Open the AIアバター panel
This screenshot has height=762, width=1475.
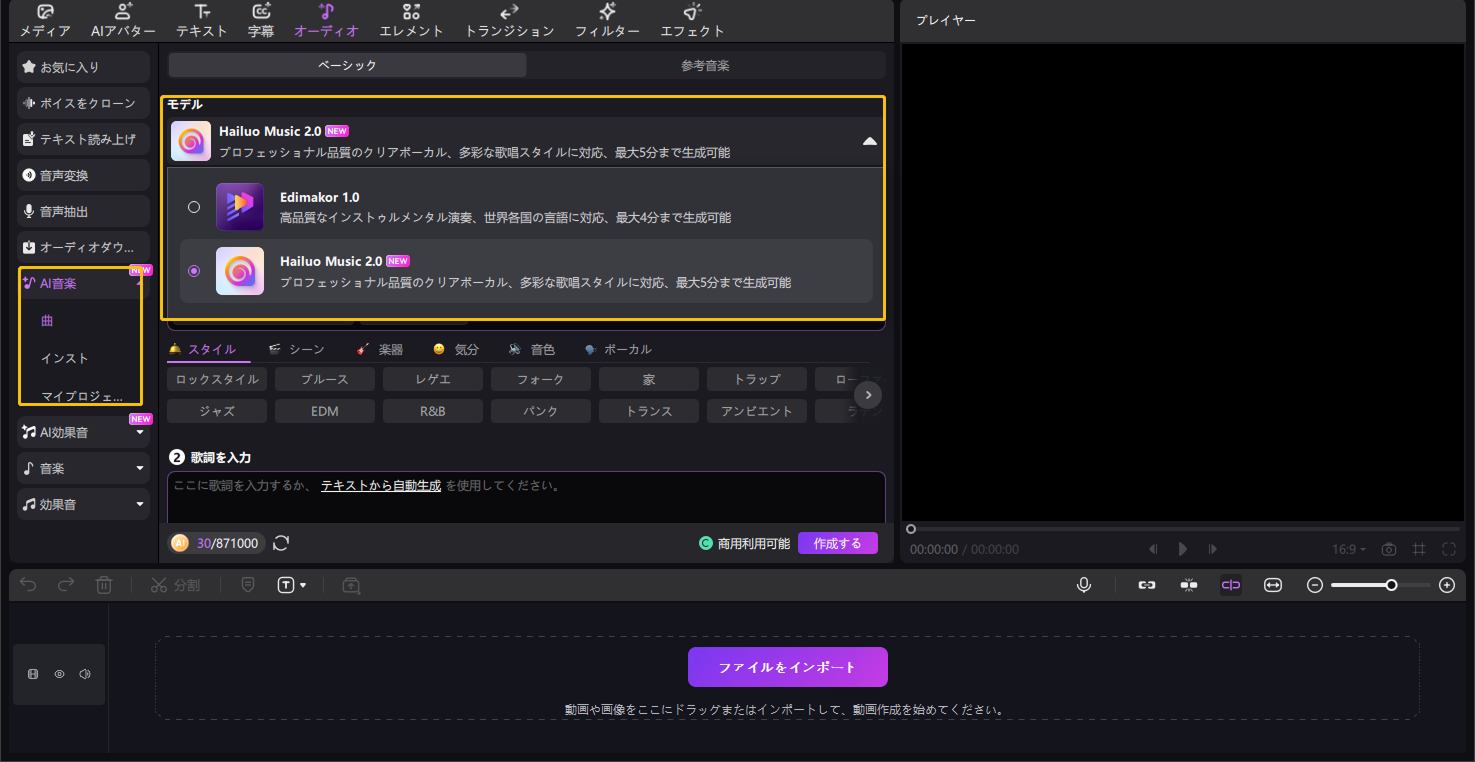pyautogui.click(x=122, y=20)
